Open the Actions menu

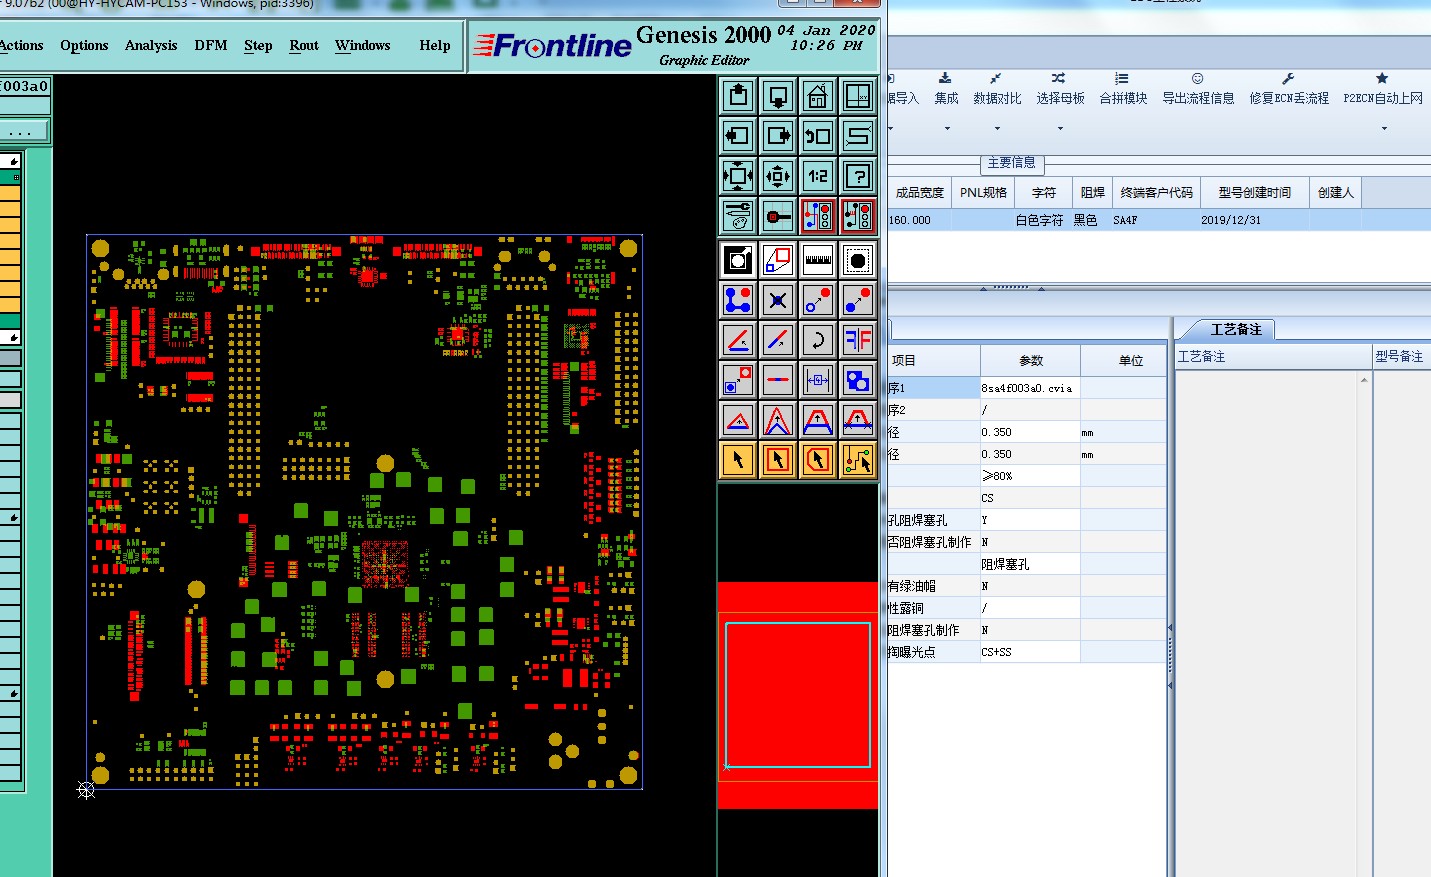pos(21,45)
